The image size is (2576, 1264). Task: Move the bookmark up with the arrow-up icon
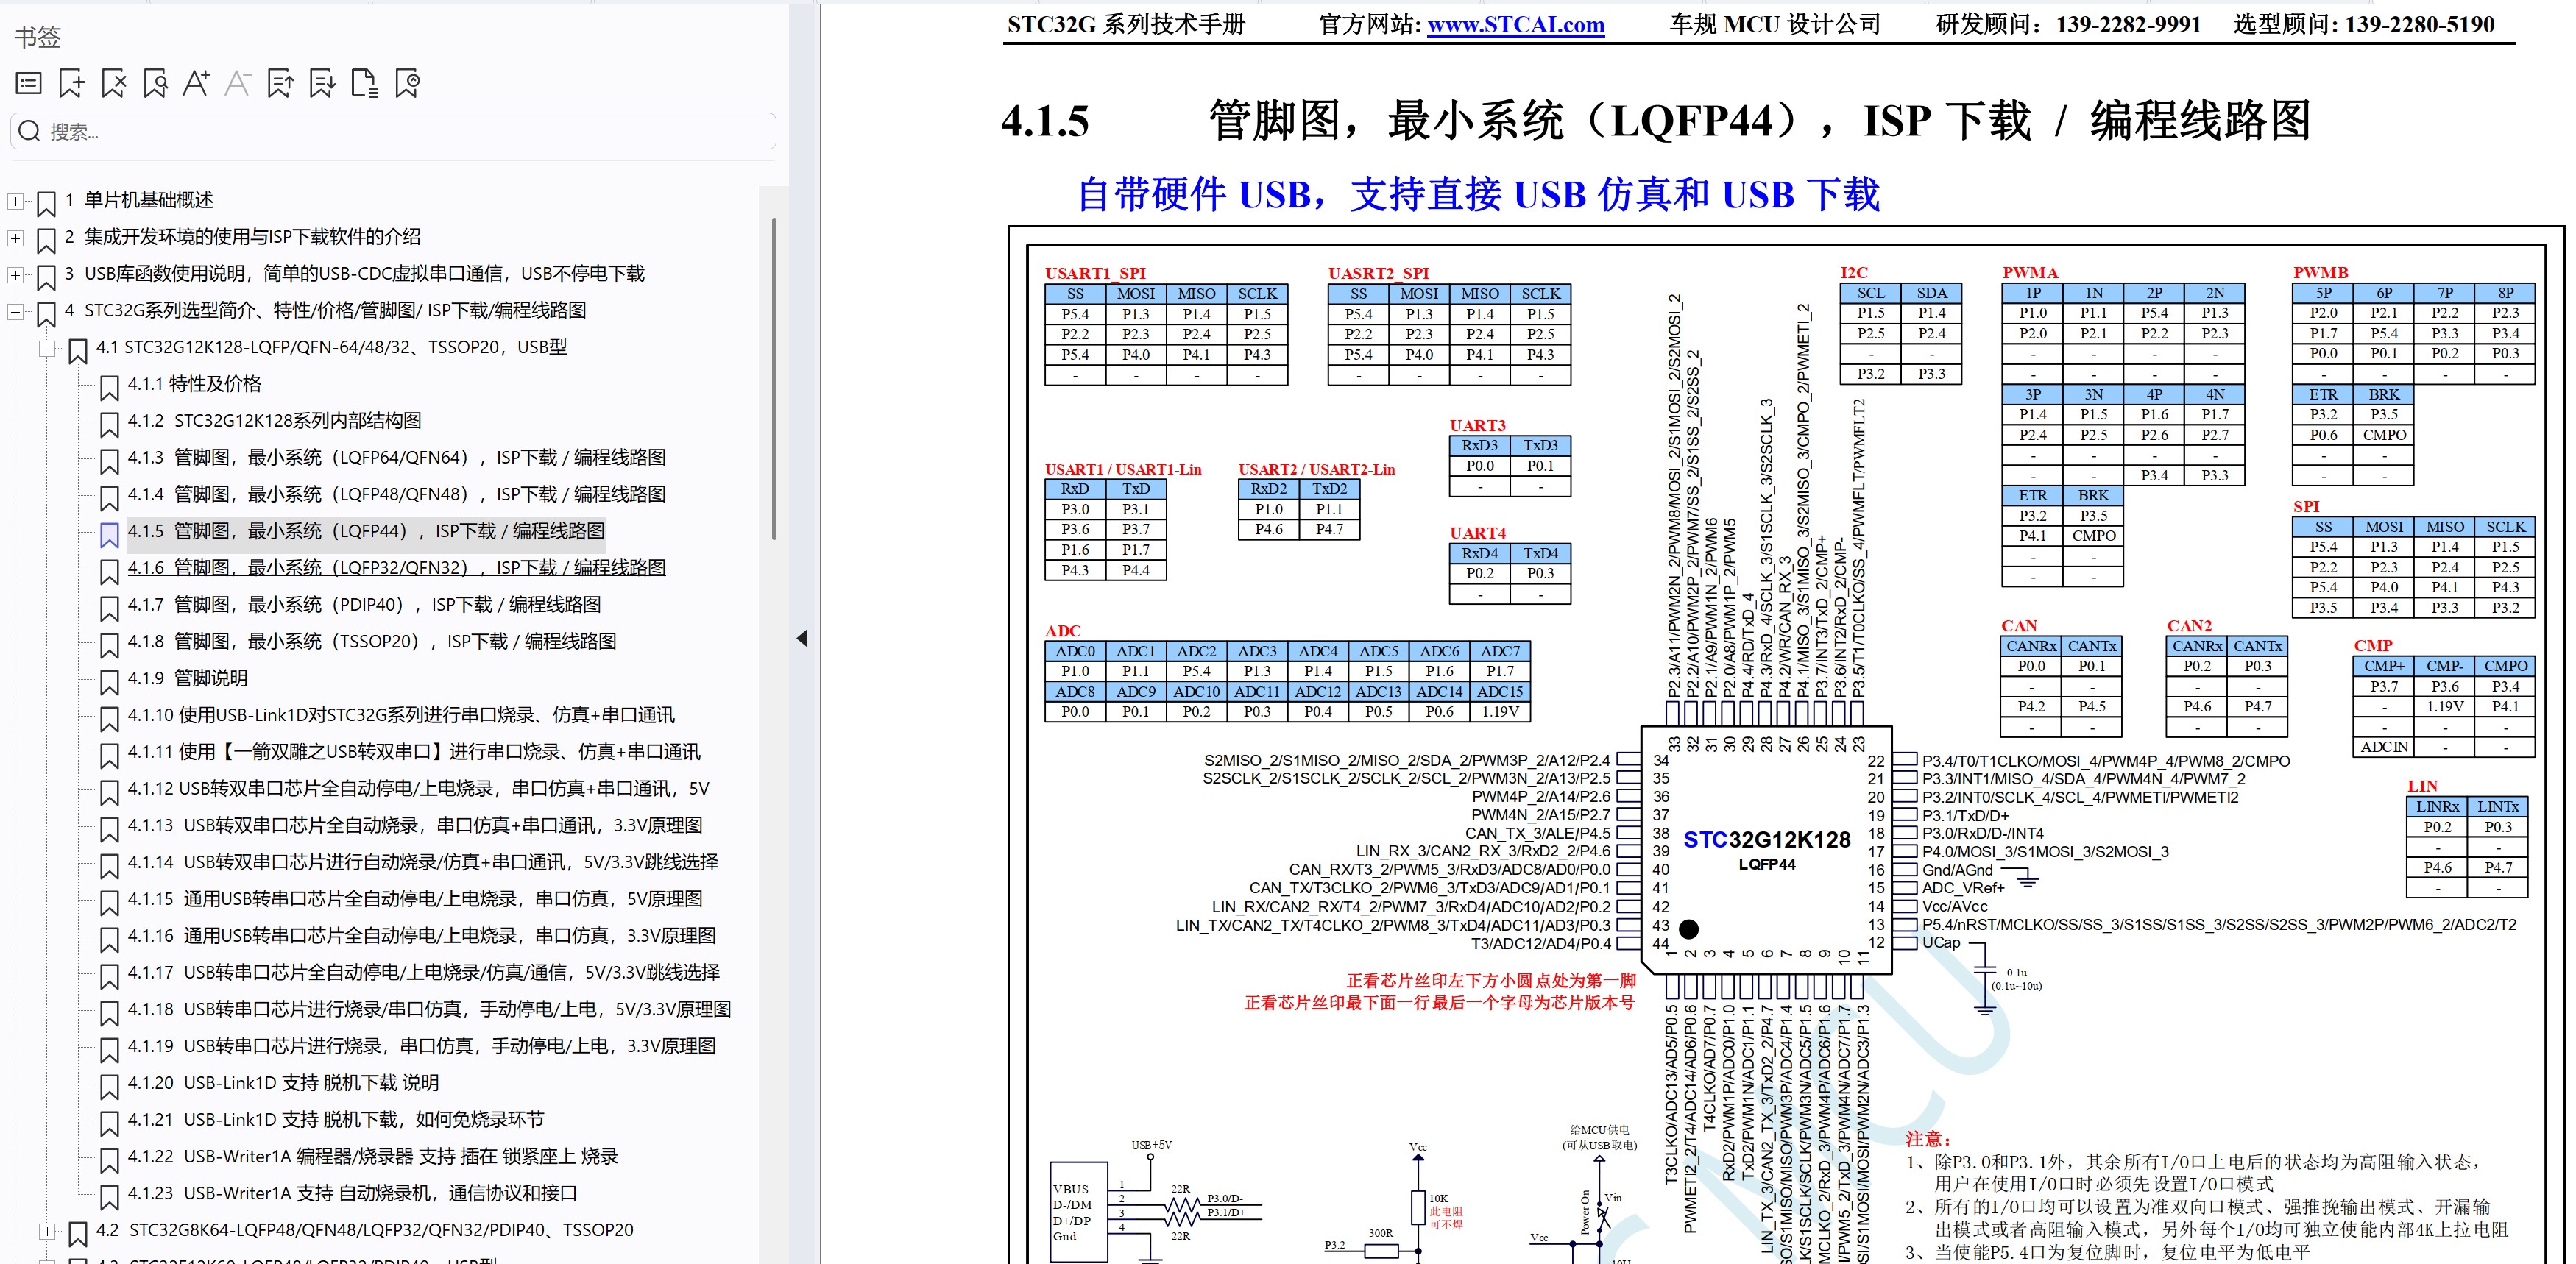pos(281,84)
